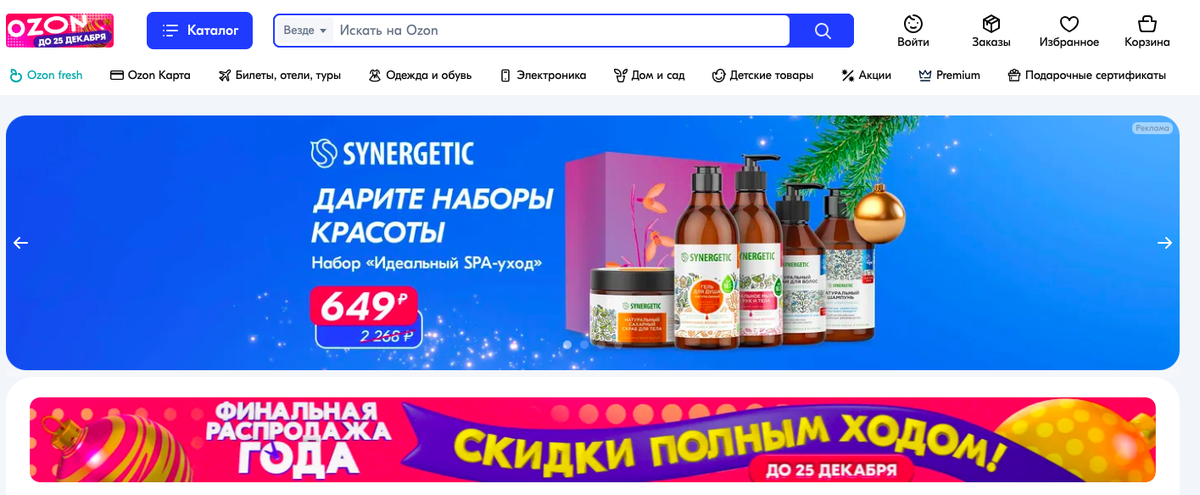Click the magnifier search button
Image resolution: width=1200 pixels, height=495 pixels.
click(822, 31)
